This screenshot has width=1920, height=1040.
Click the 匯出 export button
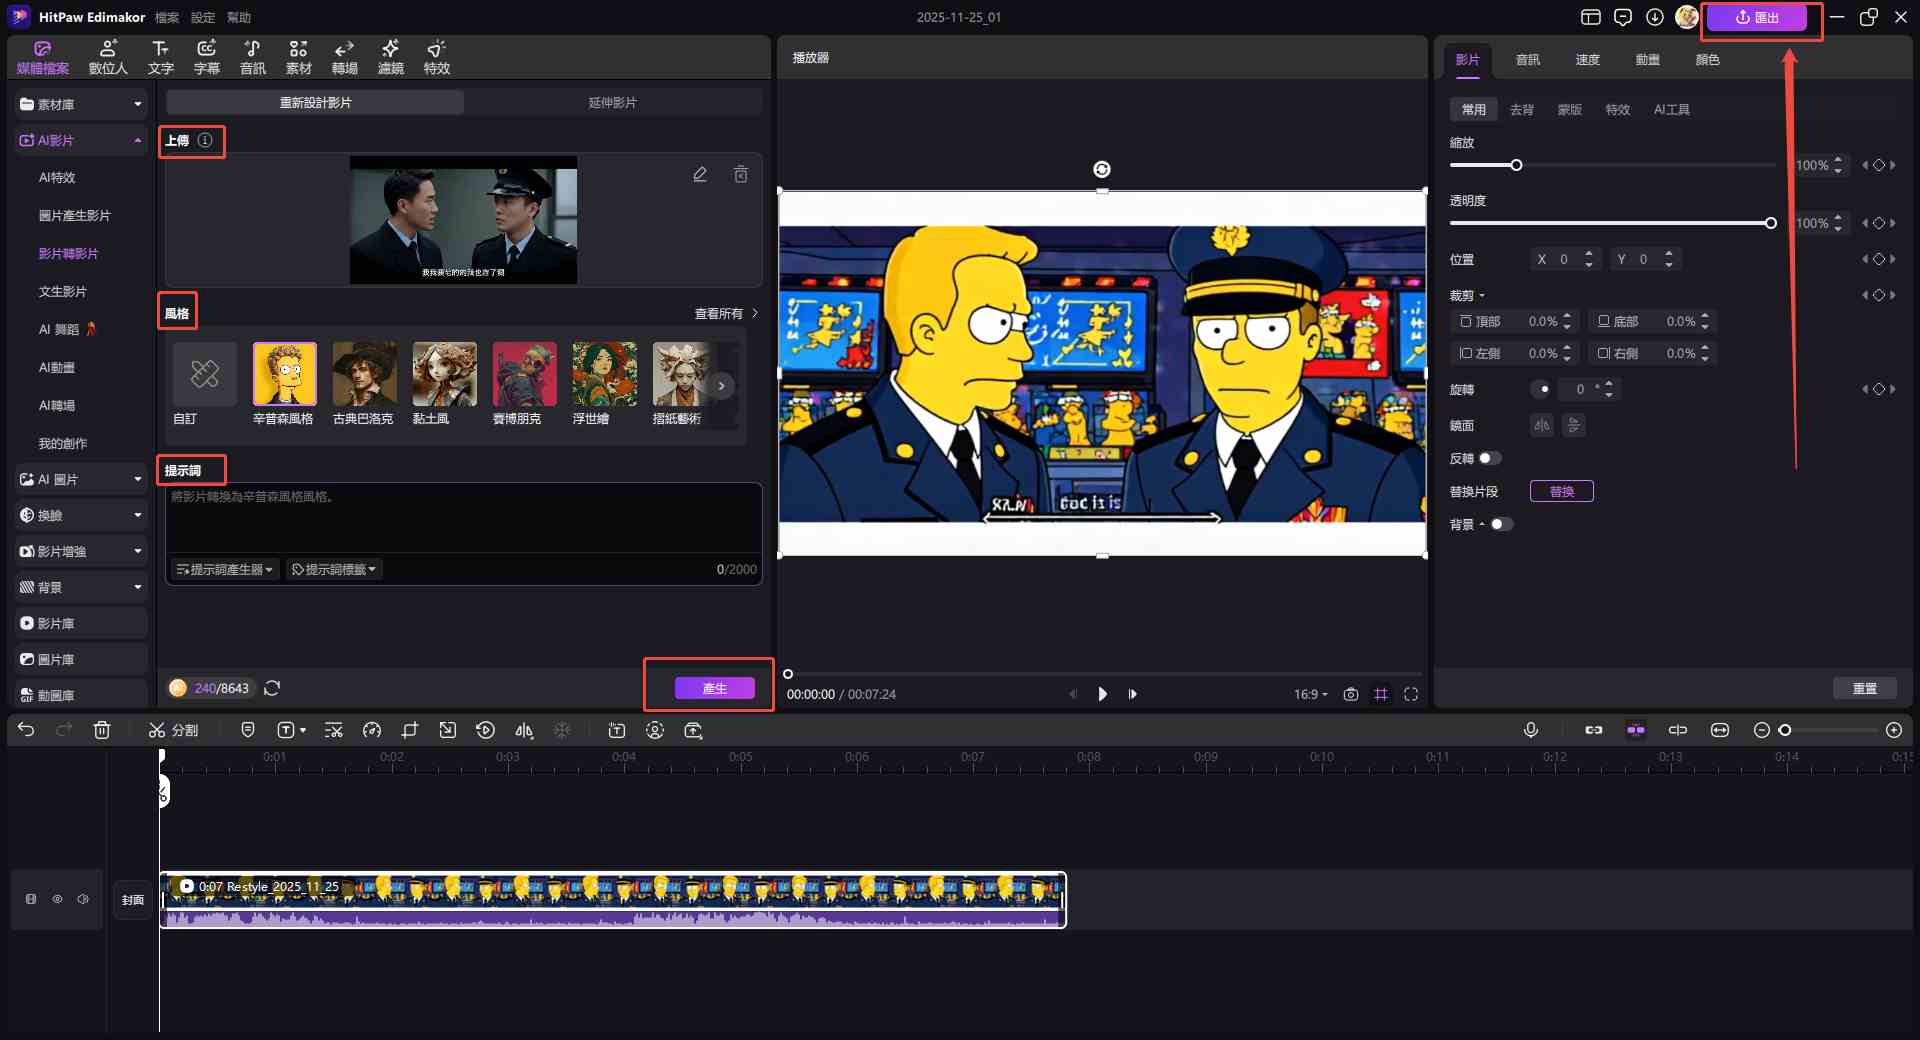pyautogui.click(x=1757, y=18)
